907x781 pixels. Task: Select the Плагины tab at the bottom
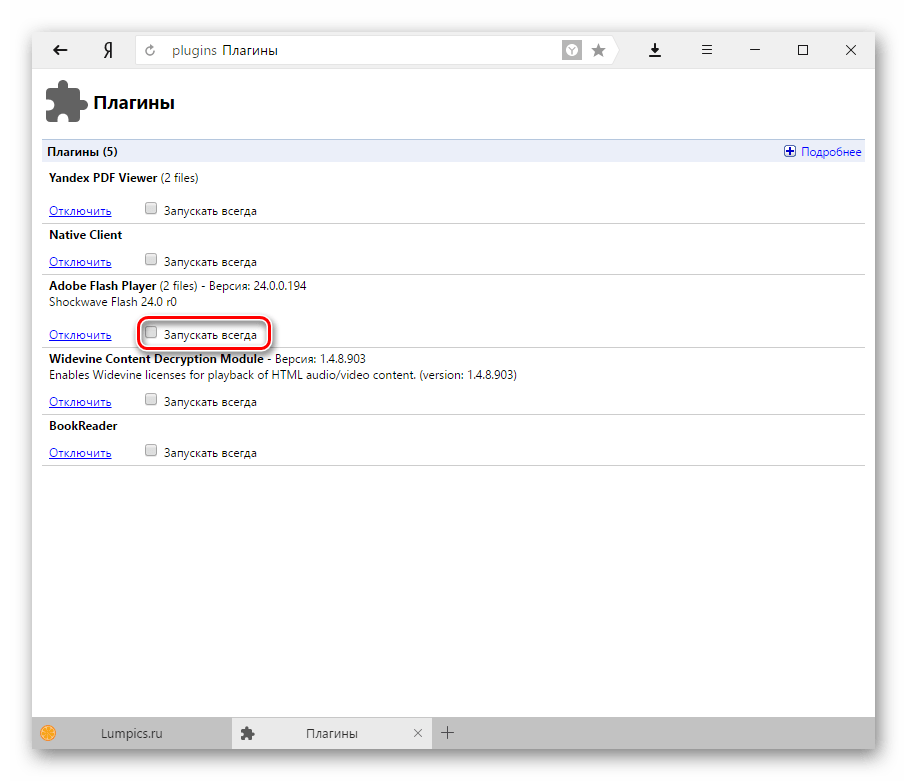pos(331,733)
